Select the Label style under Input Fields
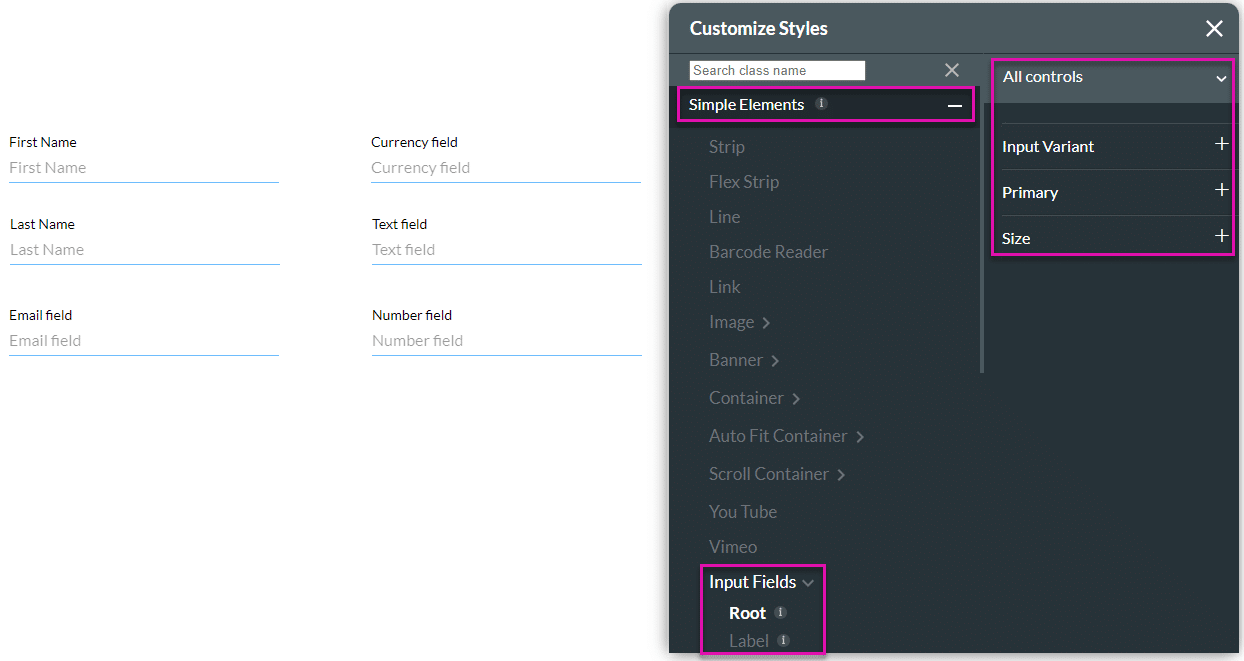 pyautogui.click(x=747, y=641)
